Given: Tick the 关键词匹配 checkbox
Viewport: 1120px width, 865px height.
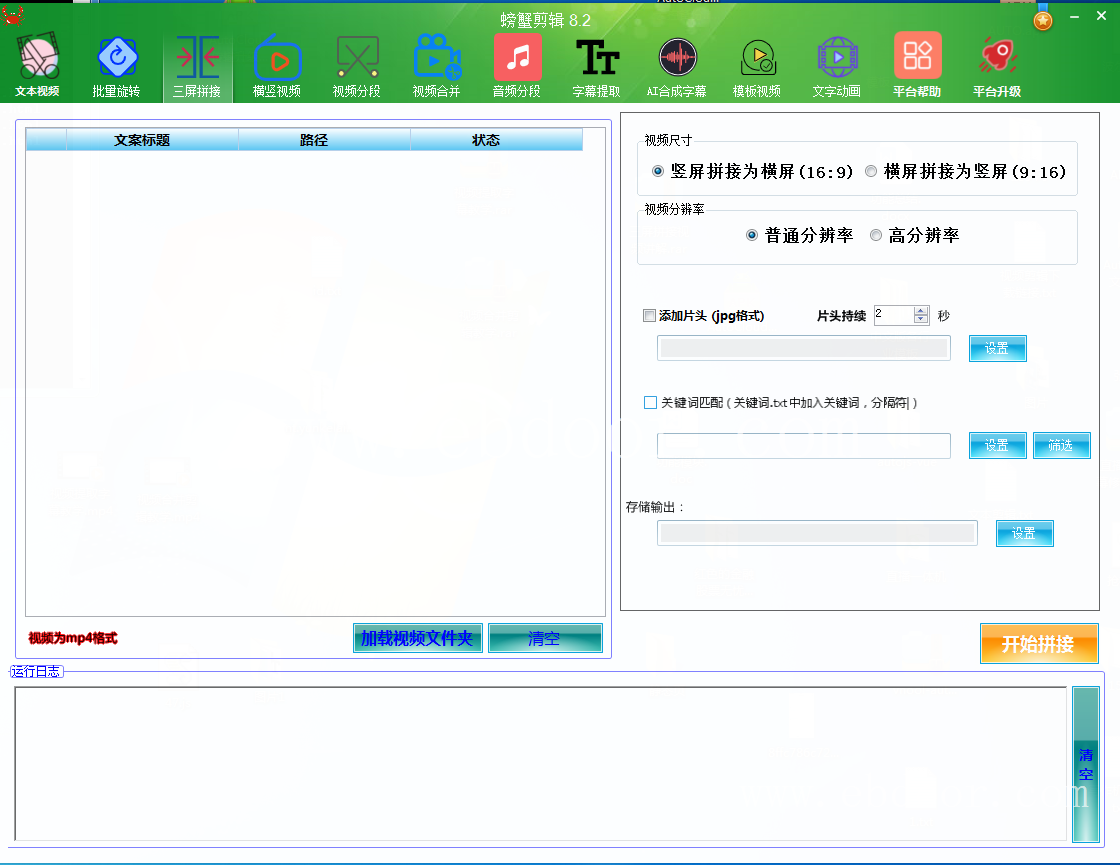Looking at the screenshot, I should pos(650,403).
